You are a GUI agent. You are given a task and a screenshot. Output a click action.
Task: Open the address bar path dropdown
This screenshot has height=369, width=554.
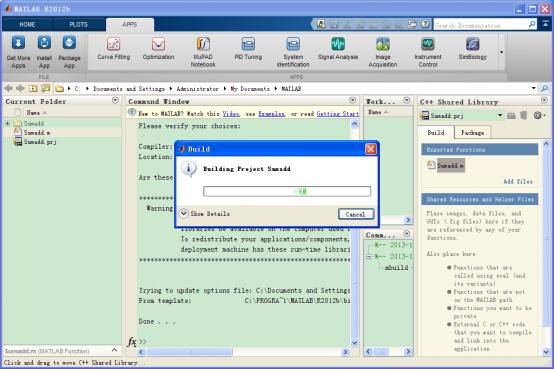534,88
